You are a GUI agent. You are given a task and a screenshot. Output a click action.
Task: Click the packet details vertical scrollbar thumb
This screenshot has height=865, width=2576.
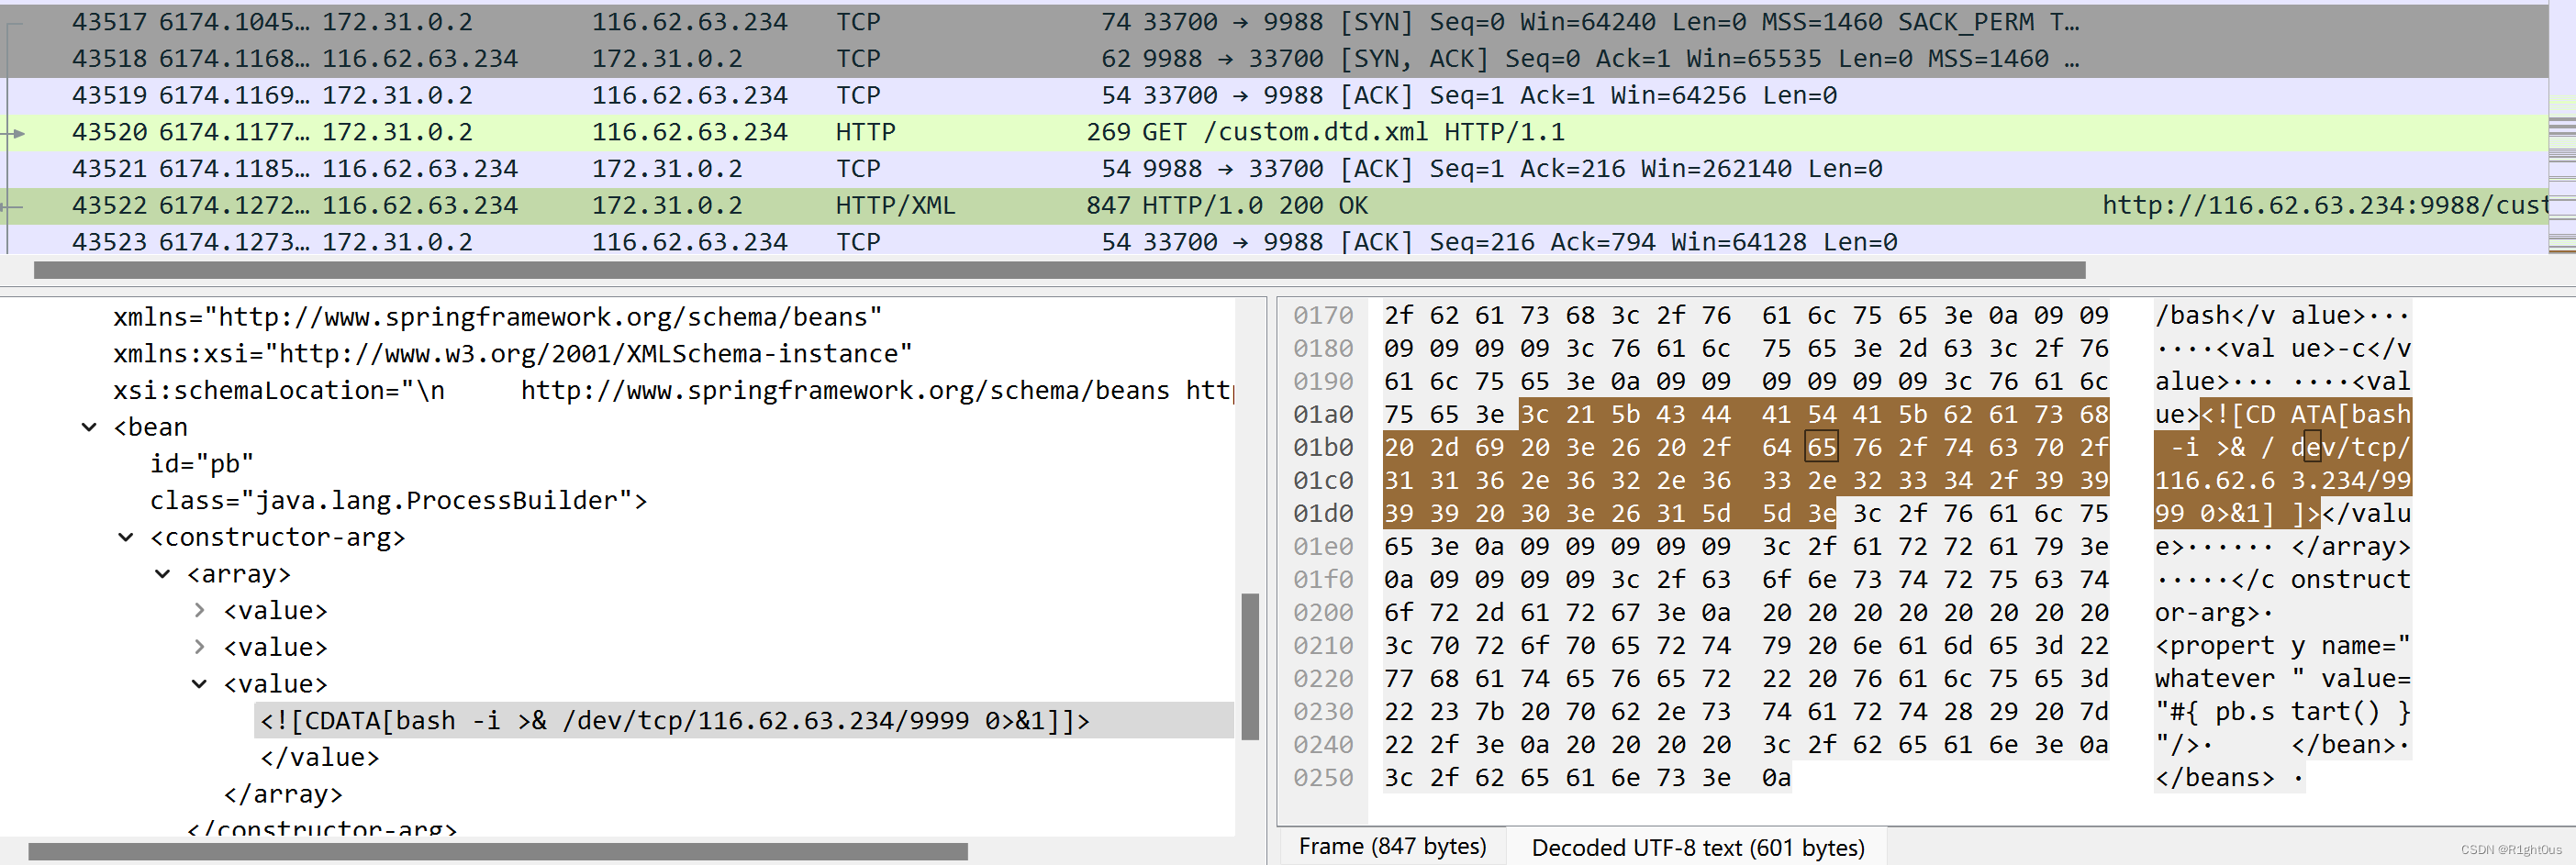pos(1249,666)
